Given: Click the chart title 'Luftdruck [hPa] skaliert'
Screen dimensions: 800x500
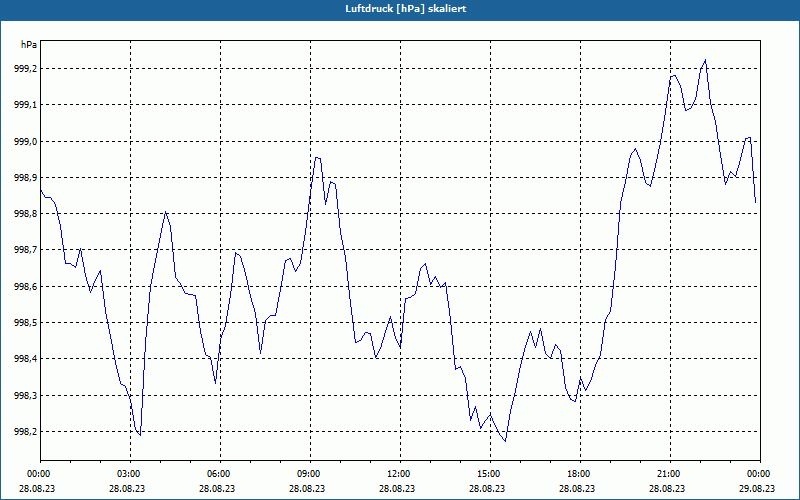Looking at the screenshot, I should pos(405,9).
